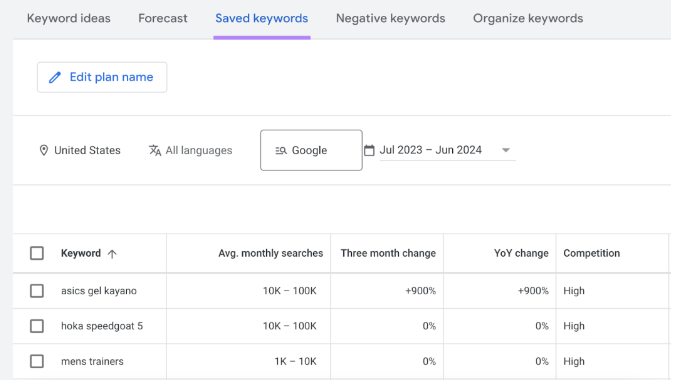680x391 pixels.
Task: Click the pencil icon on Edit plan name
Action: coord(55,77)
